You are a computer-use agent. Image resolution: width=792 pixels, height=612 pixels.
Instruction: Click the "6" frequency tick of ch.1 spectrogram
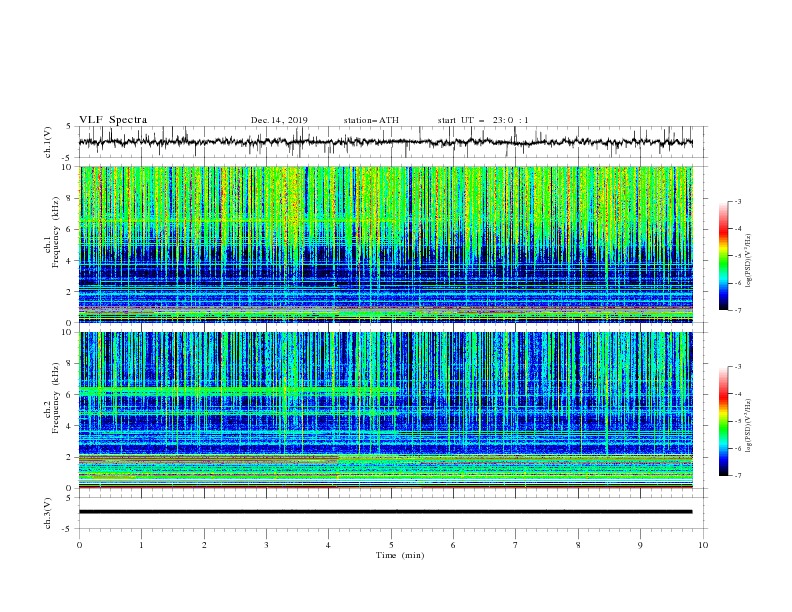69,229
